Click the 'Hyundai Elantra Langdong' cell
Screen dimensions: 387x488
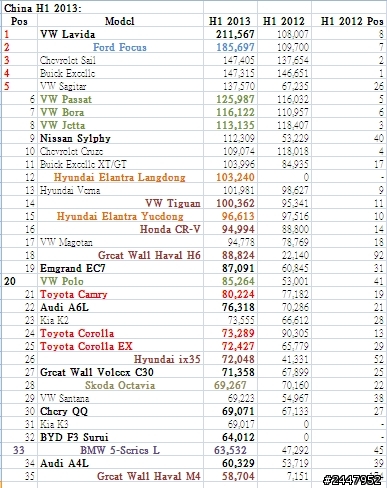[120, 177]
